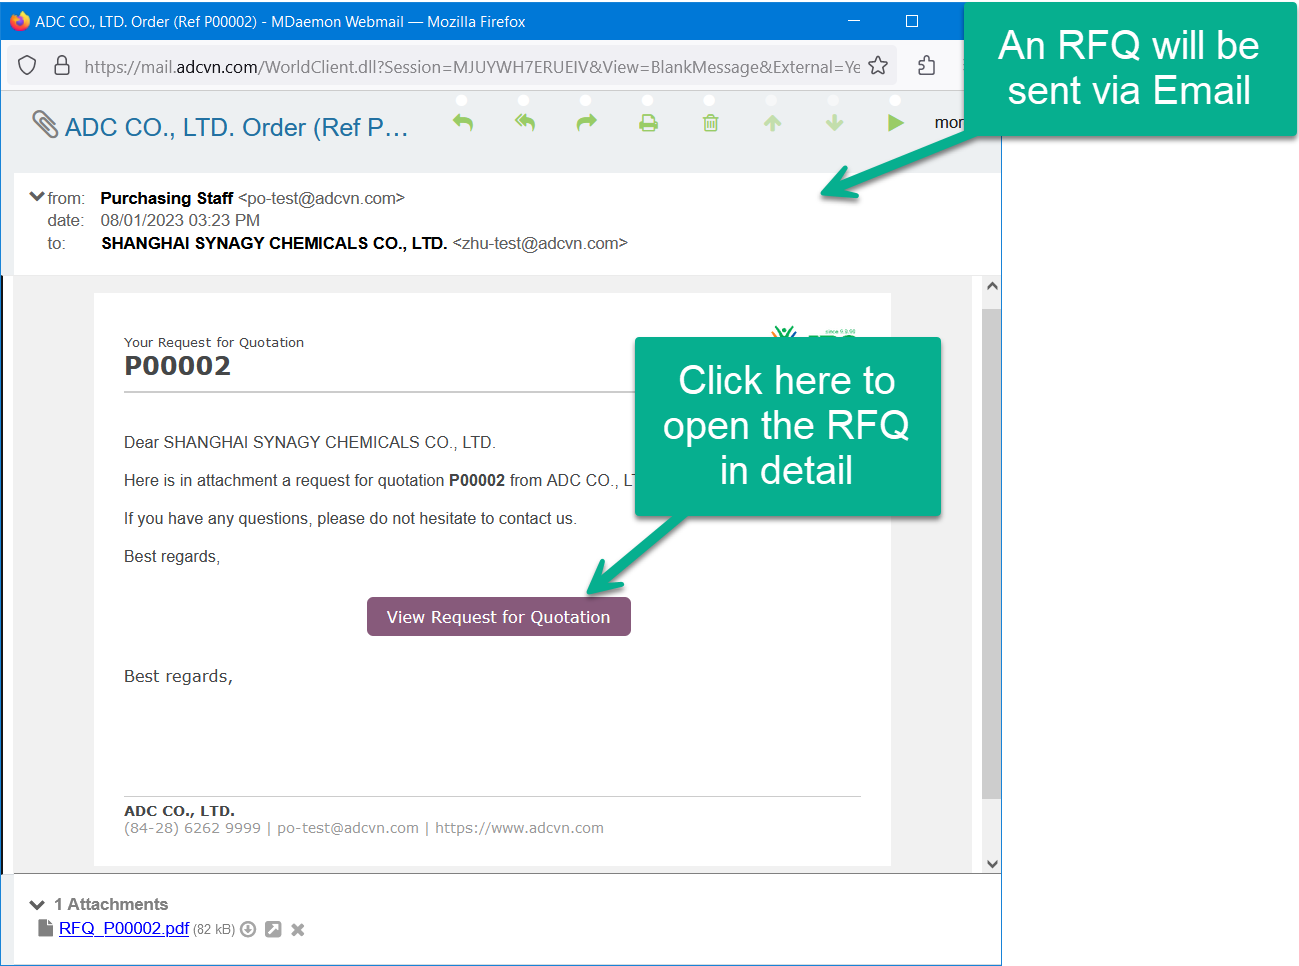Click the tracking protection shield icon

pos(27,66)
